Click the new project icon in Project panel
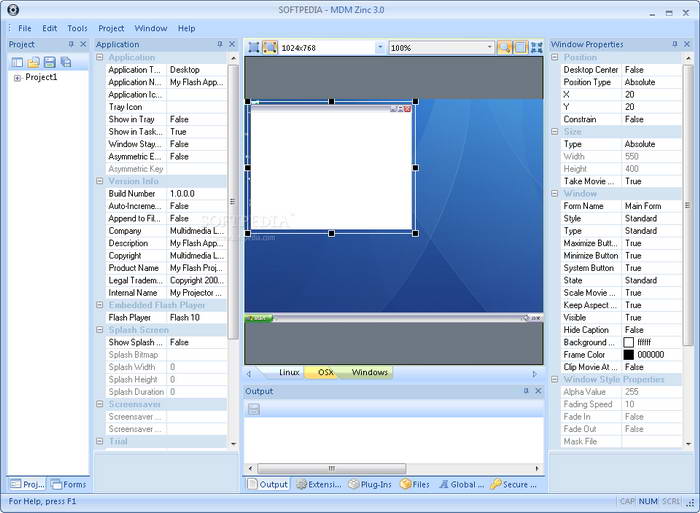This screenshot has height=513, width=700. [x=17, y=62]
